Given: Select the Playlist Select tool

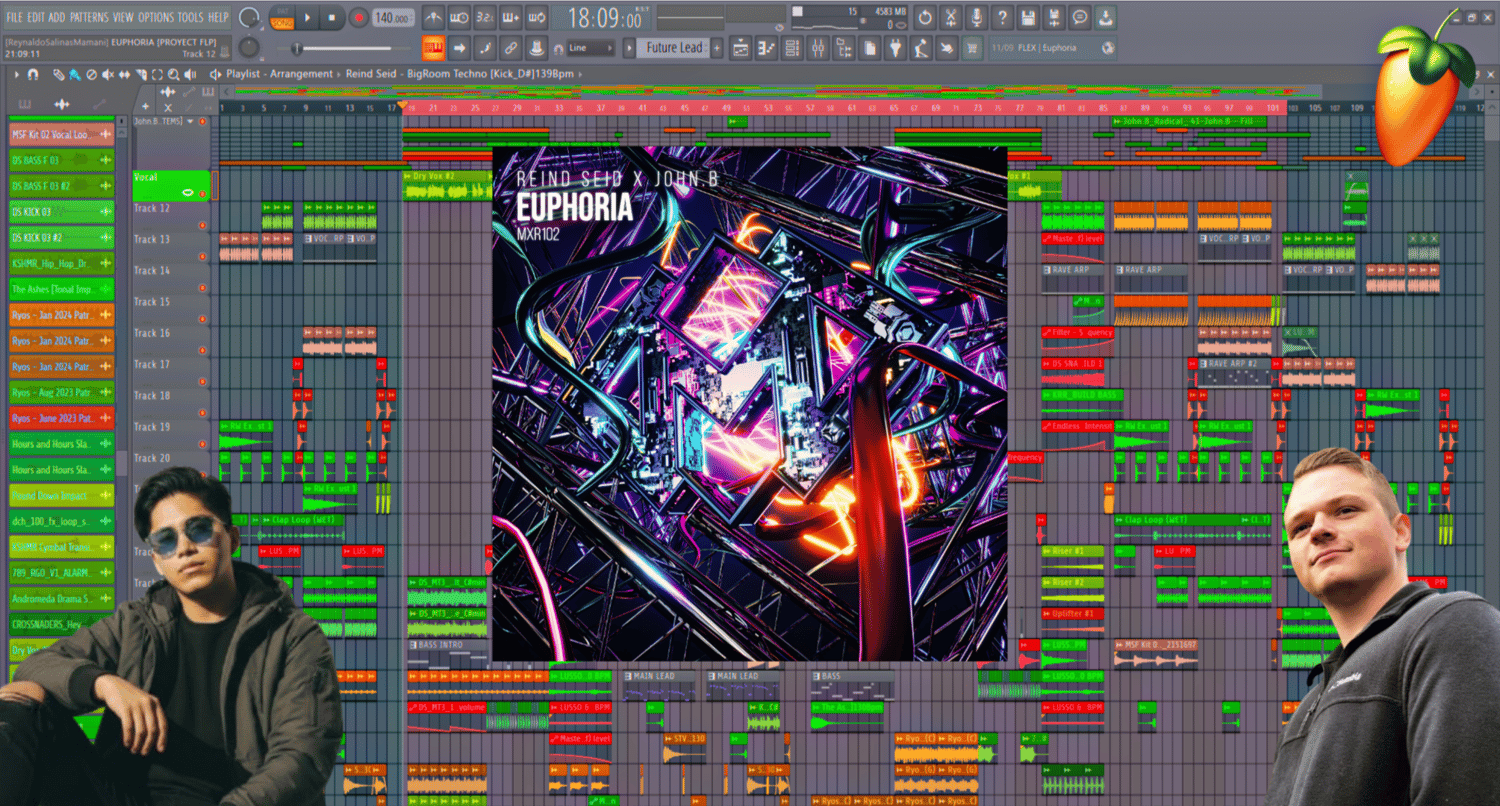Looking at the screenshot, I should click(157, 74).
